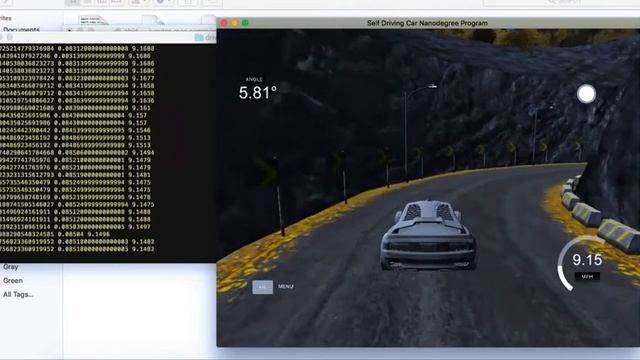640x360 pixels.
Task: Click the blue folder icon in the terminal title bar
Action: [x=199, y=38]
